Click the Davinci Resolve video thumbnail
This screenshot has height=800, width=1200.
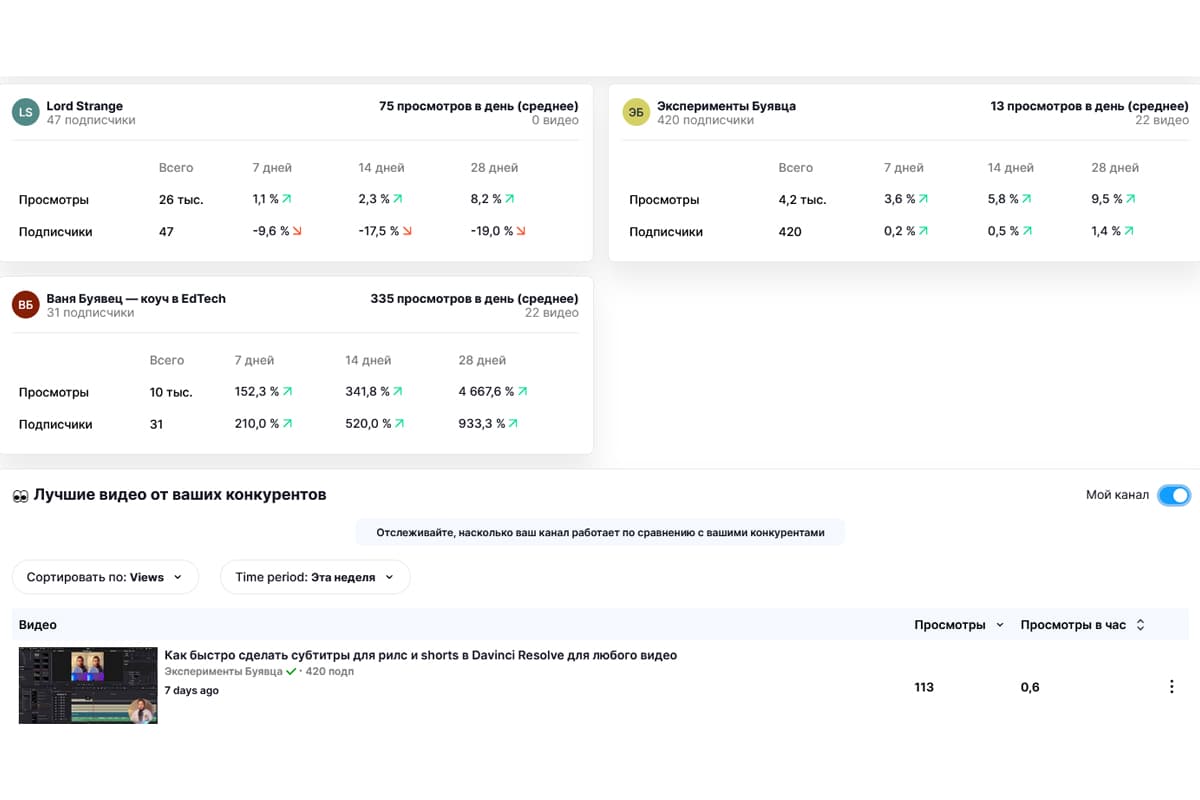tap(88, 685)
